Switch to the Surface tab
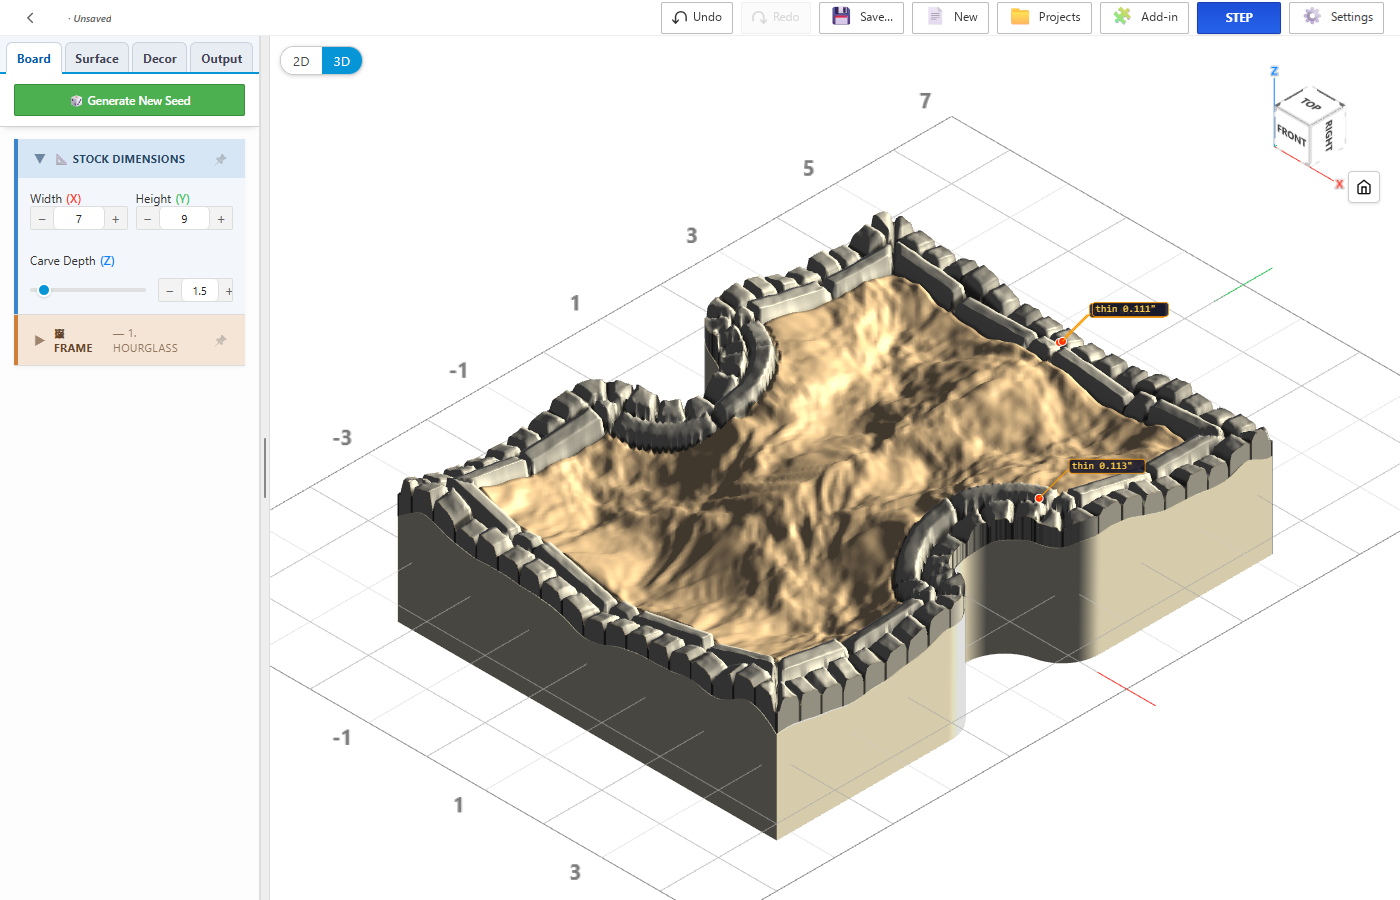Screen dimensions: 1400x900 click(x=97, y=59)
